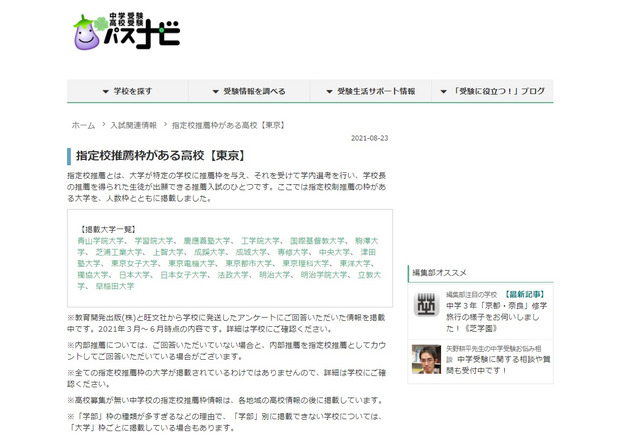
Task: Expand the 受験生活サポート情報 menu
Action: (x=371, y=91)
